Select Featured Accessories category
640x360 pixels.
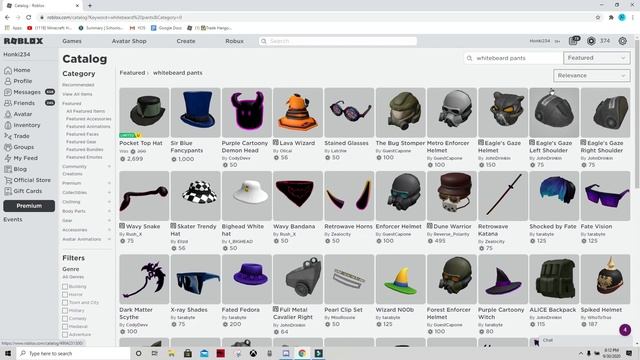tap(89, 119)
